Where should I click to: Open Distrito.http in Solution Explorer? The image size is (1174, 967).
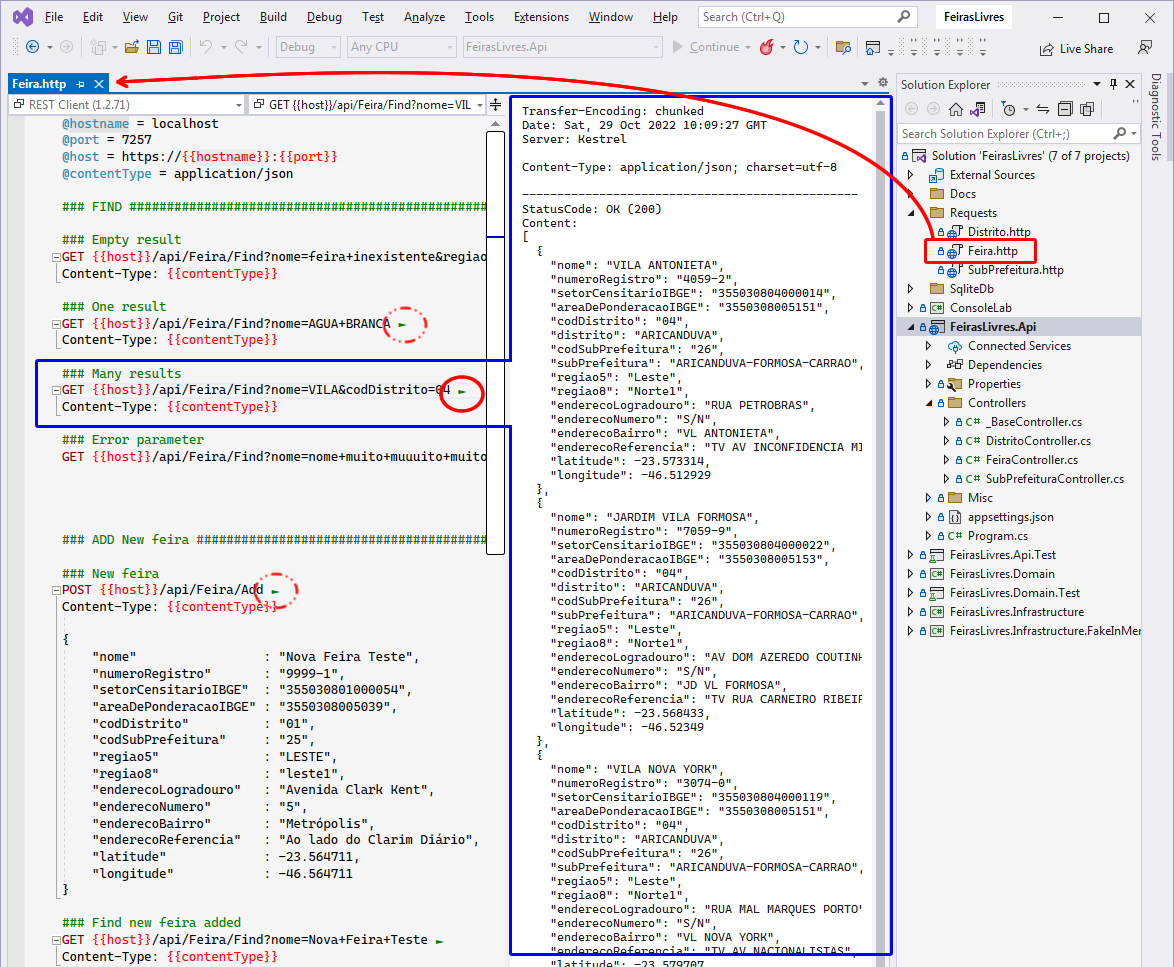999,232
